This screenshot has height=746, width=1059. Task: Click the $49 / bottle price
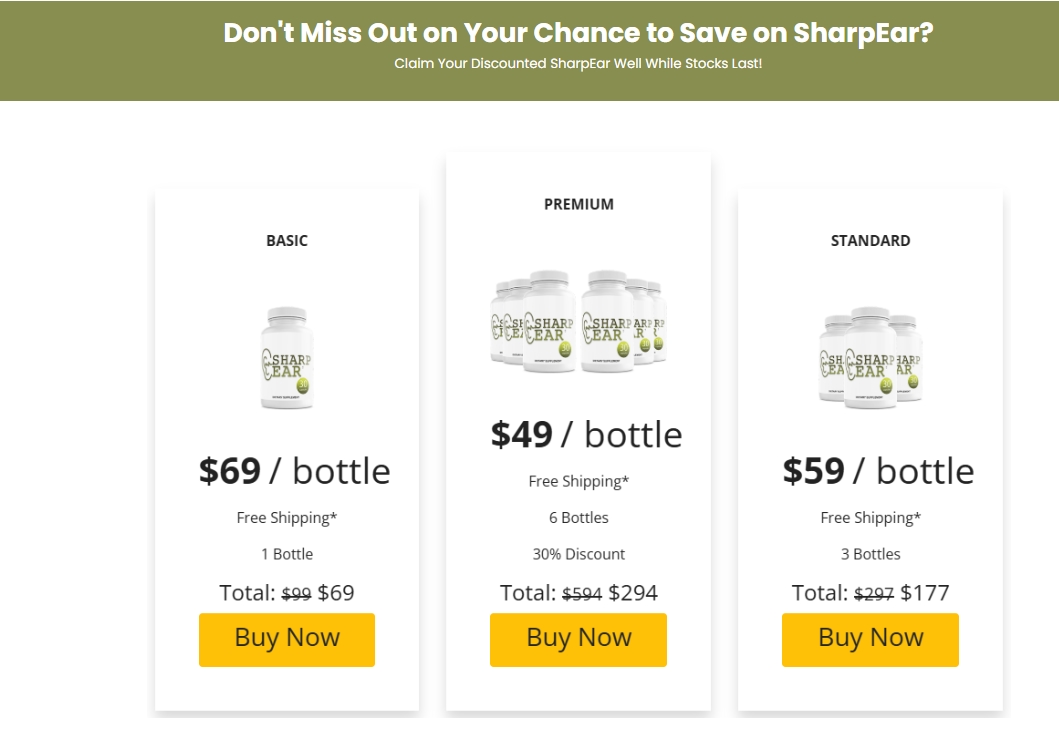[x=586, y=435]
